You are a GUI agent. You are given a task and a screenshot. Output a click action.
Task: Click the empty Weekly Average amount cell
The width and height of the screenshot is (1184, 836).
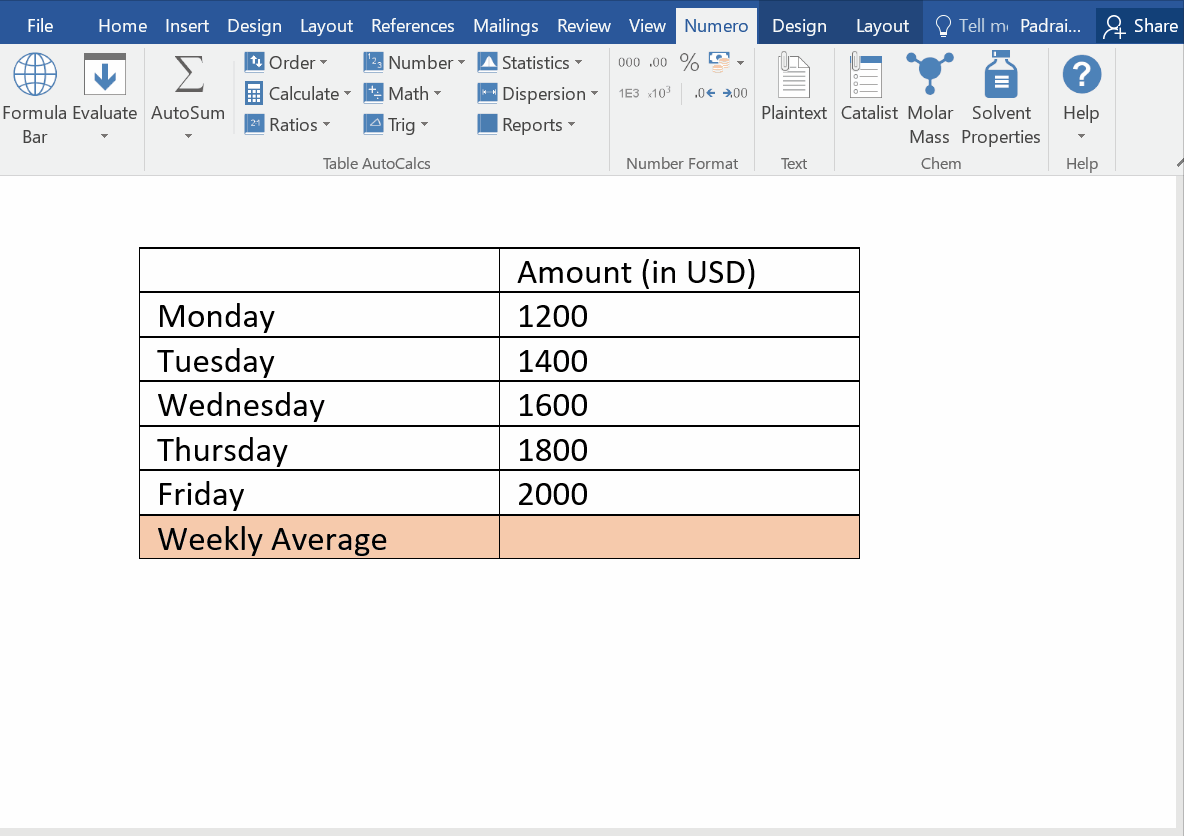coord(679,538)
